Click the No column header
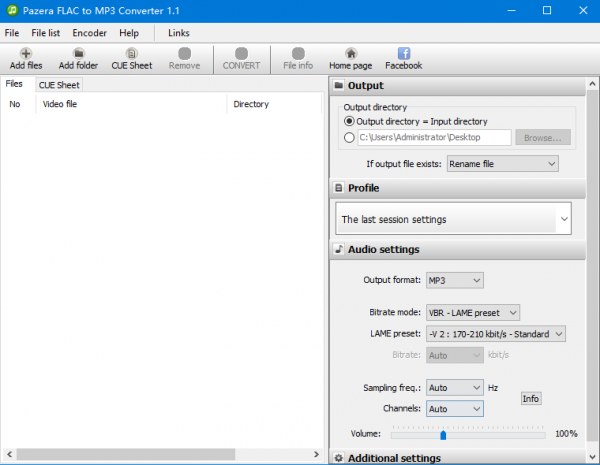600x465 pixels. [x=18, y=104]
